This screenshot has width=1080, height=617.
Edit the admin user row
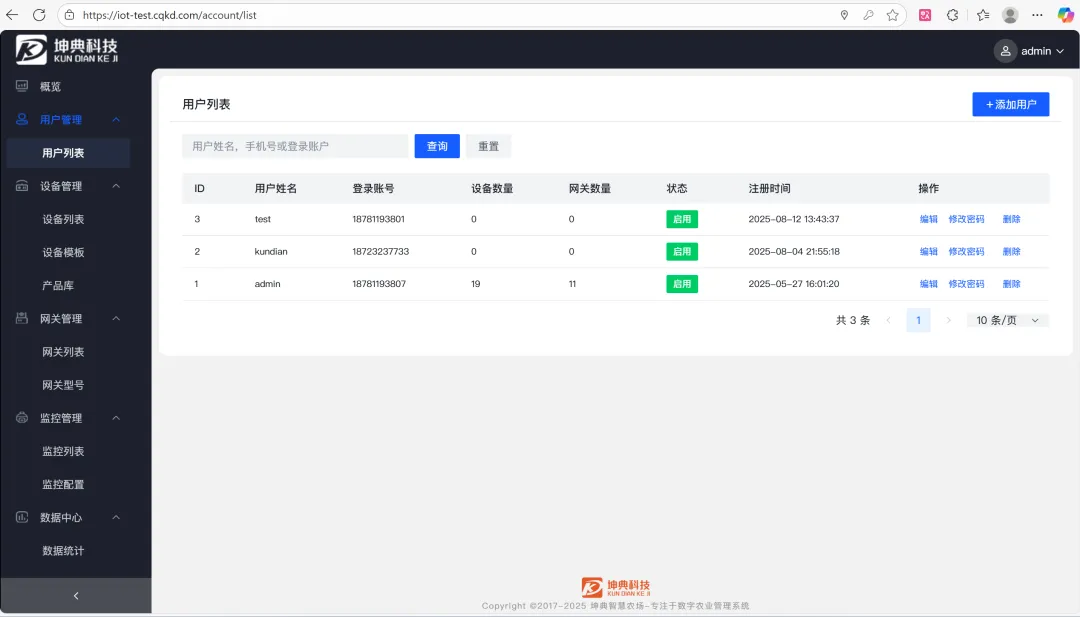point(928,284)
